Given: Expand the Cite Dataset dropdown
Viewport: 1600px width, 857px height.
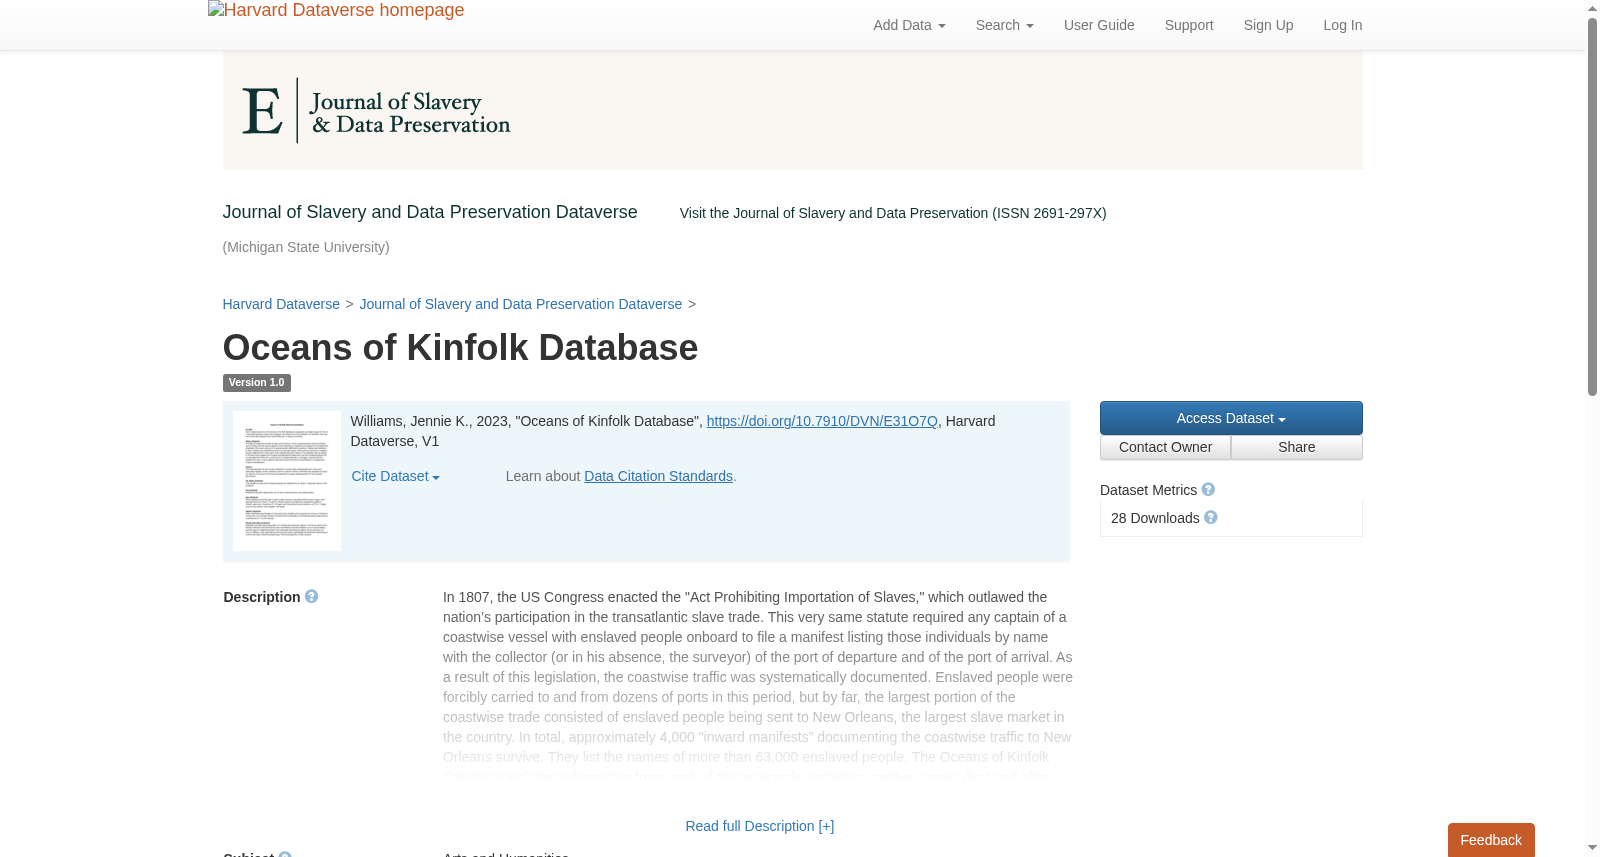Looking at the screenshot, I should (x=395, y=477).
